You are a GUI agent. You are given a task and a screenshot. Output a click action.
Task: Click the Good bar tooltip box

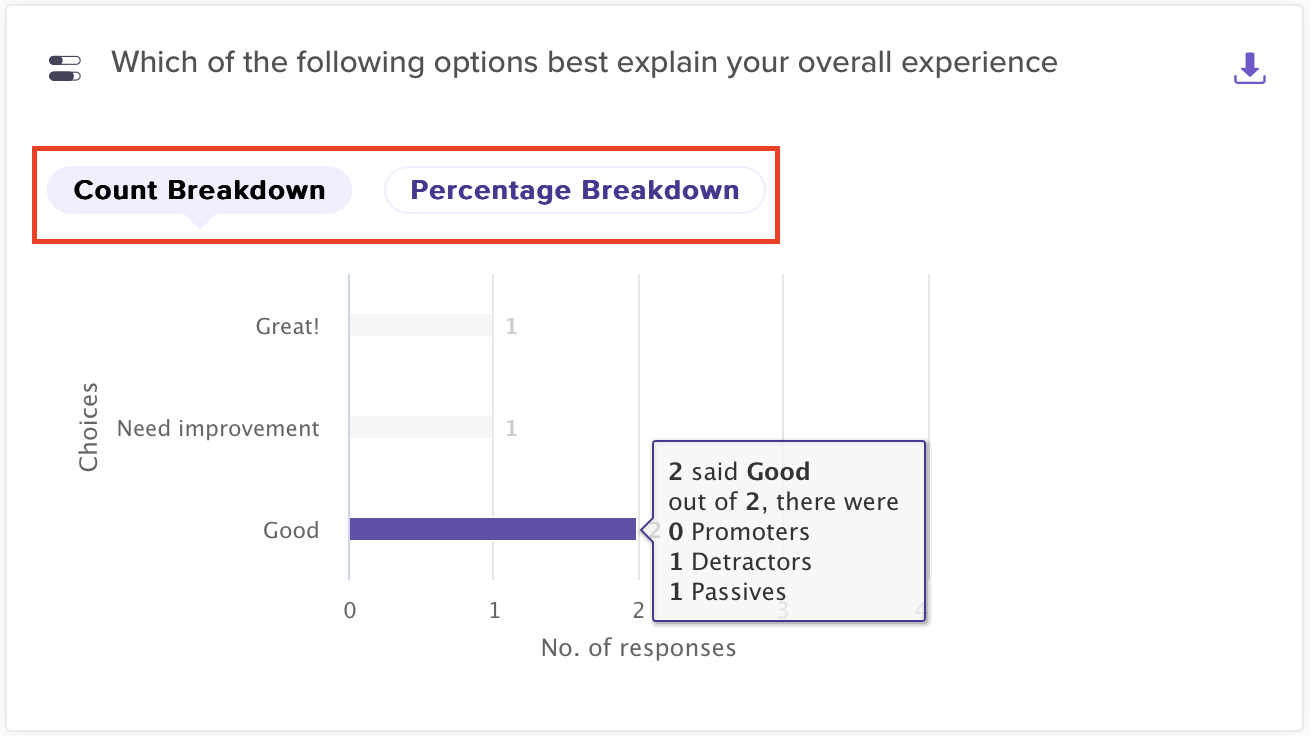click(x=788, y=530)
